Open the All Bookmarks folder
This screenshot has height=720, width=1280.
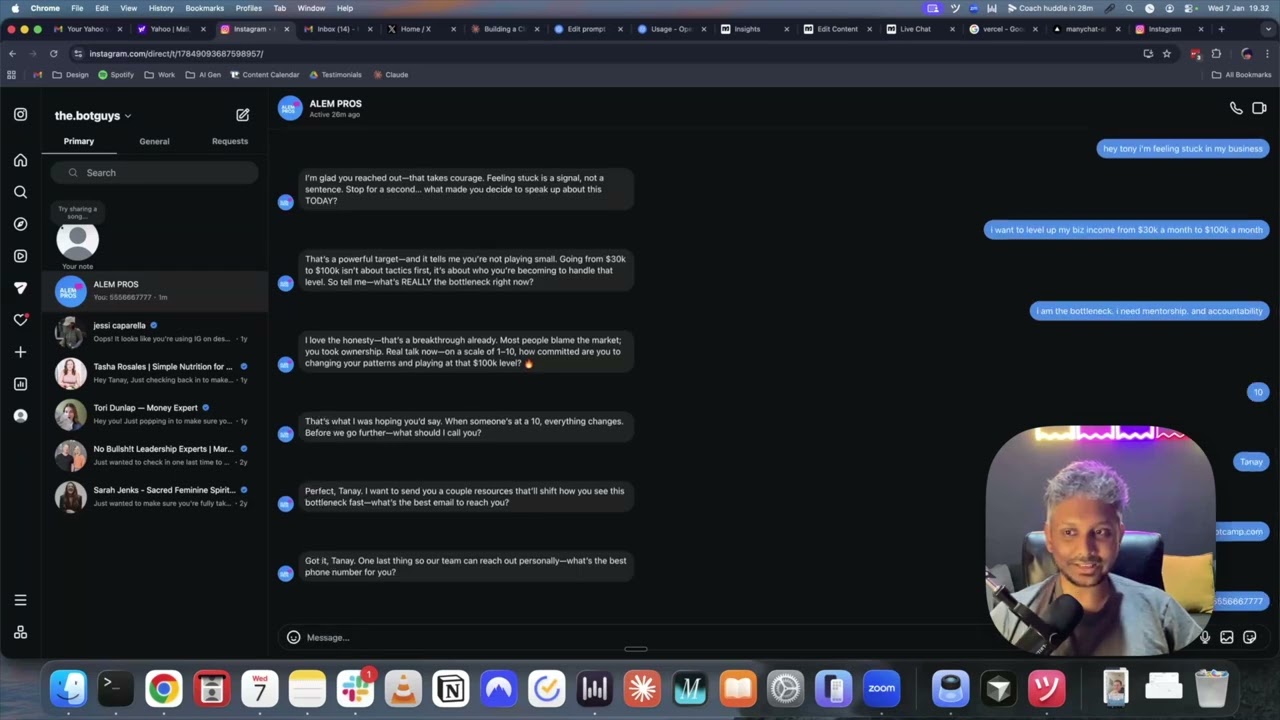click(1241, 75)
